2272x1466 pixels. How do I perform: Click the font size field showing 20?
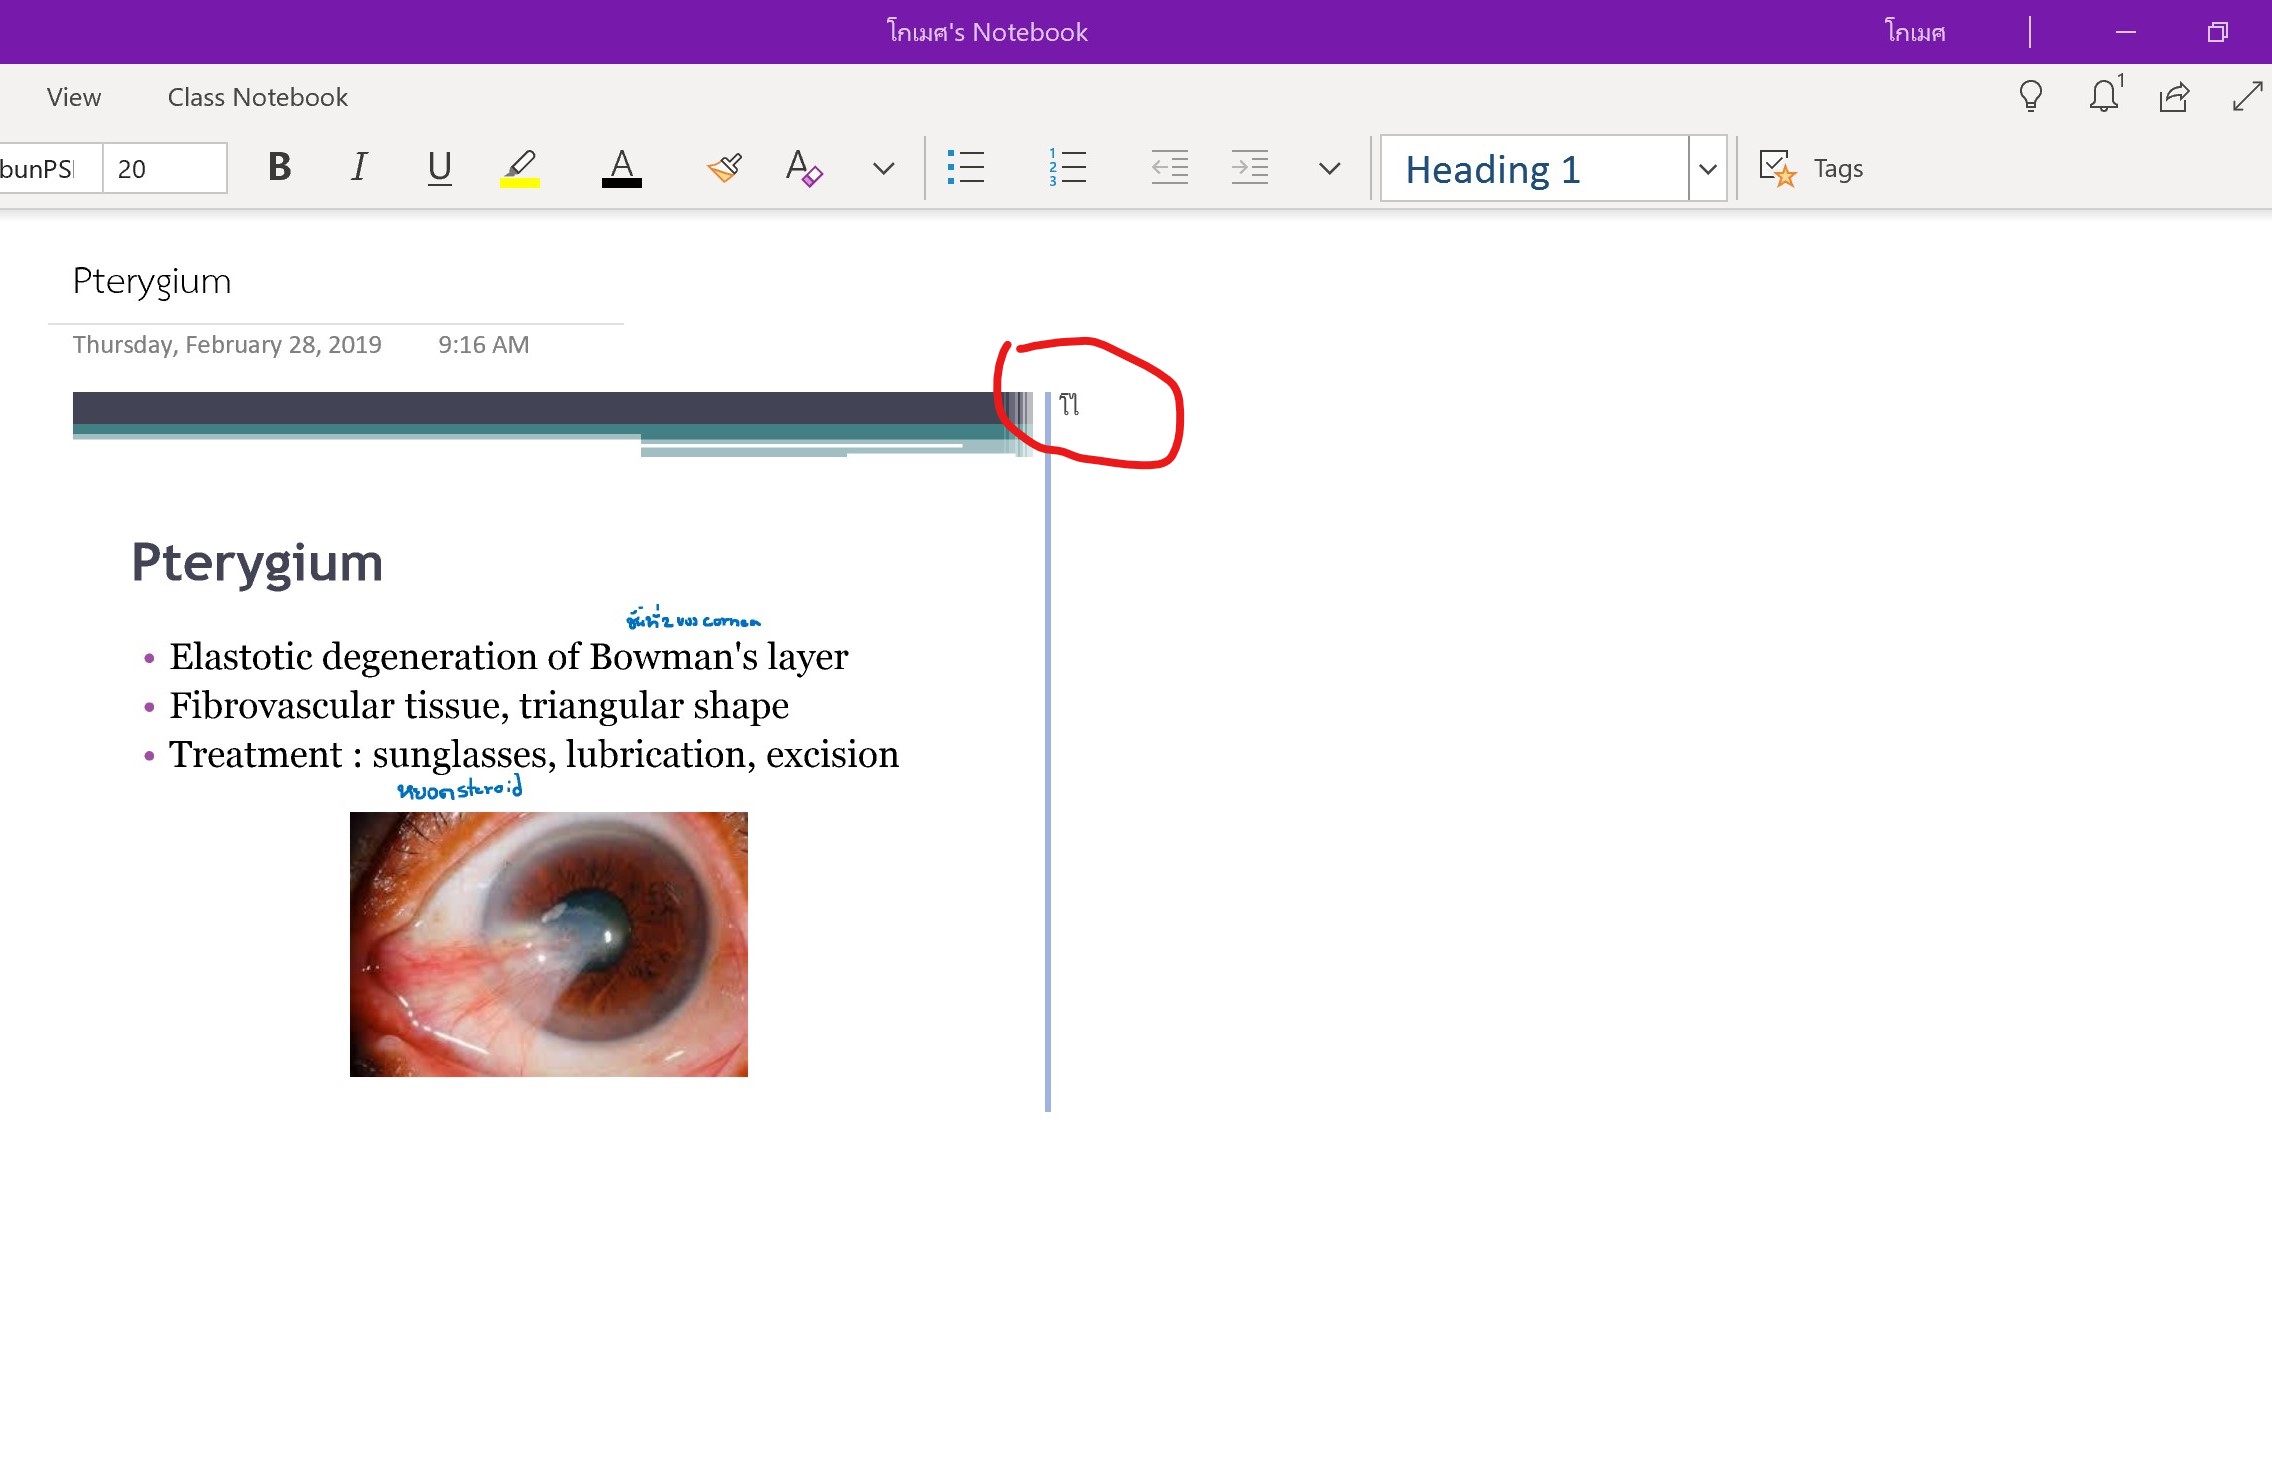click(x=164, y=168)
